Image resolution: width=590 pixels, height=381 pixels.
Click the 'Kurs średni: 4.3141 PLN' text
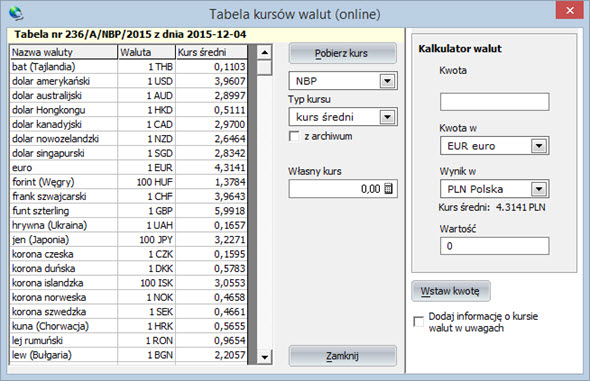tap(492, 207)
